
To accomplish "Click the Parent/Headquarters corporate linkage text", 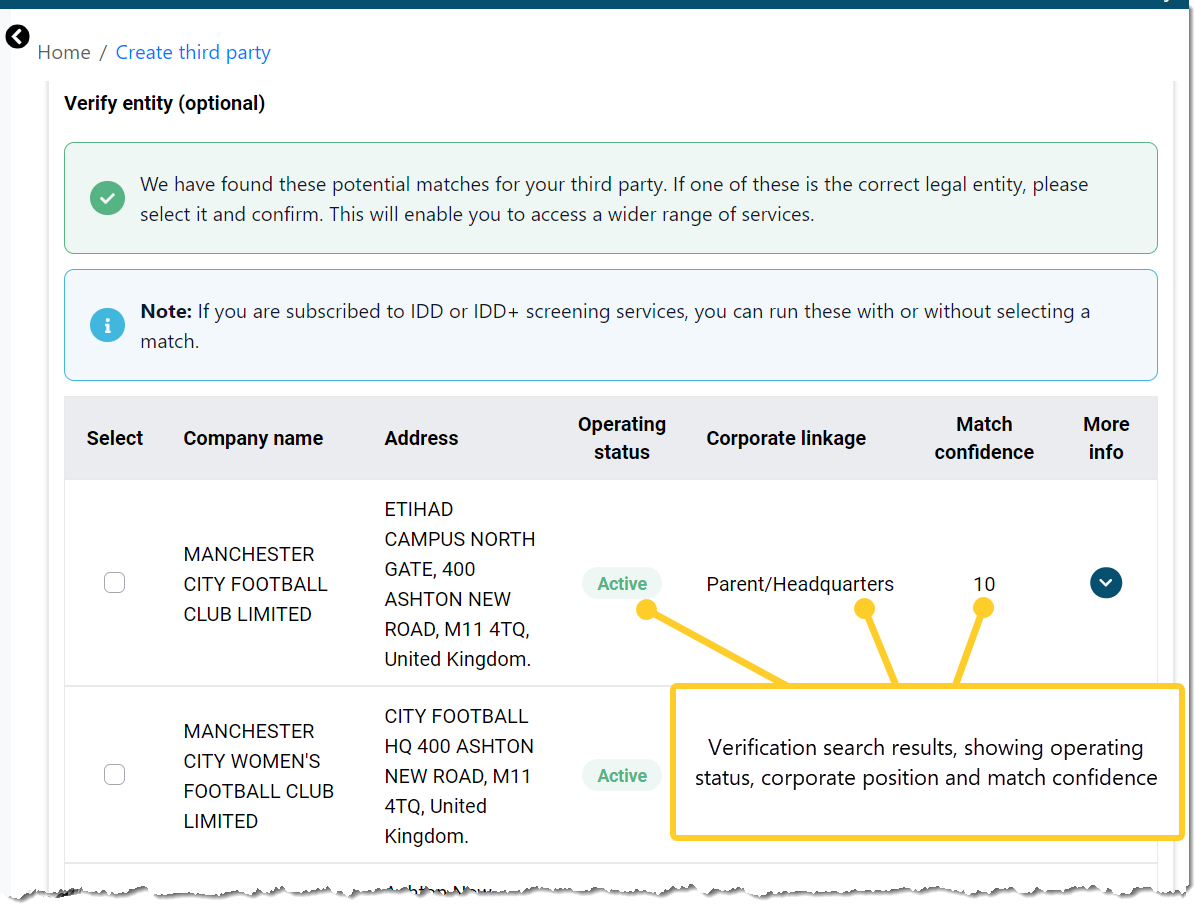I will point(800,583).
